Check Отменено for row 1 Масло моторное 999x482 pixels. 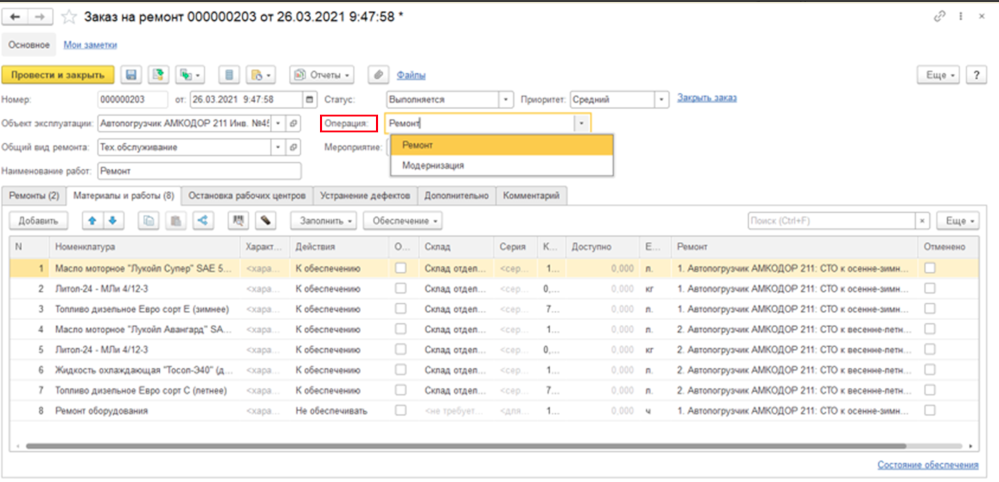(x=930, y=269)
